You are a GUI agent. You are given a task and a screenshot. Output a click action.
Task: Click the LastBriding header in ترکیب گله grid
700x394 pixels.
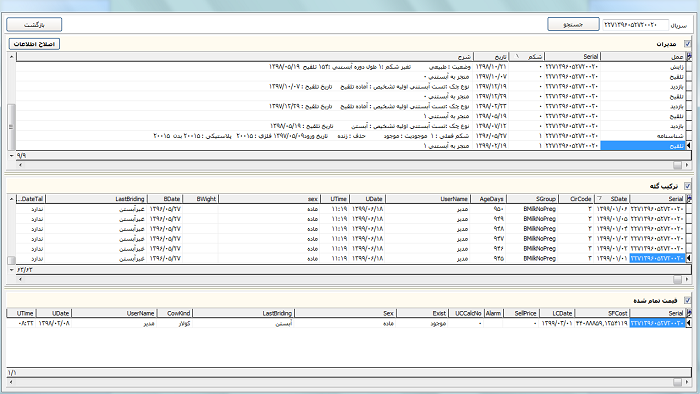[x=96, y=199]
